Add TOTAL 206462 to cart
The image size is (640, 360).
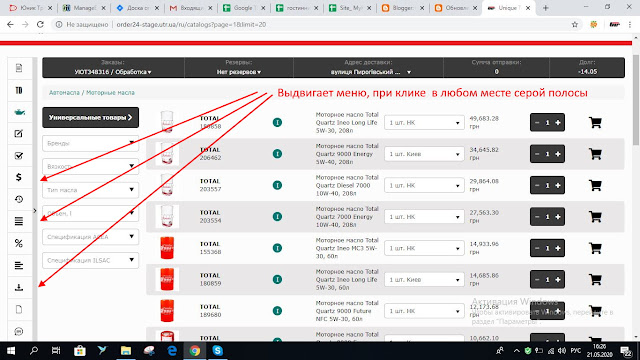point(595,154)
